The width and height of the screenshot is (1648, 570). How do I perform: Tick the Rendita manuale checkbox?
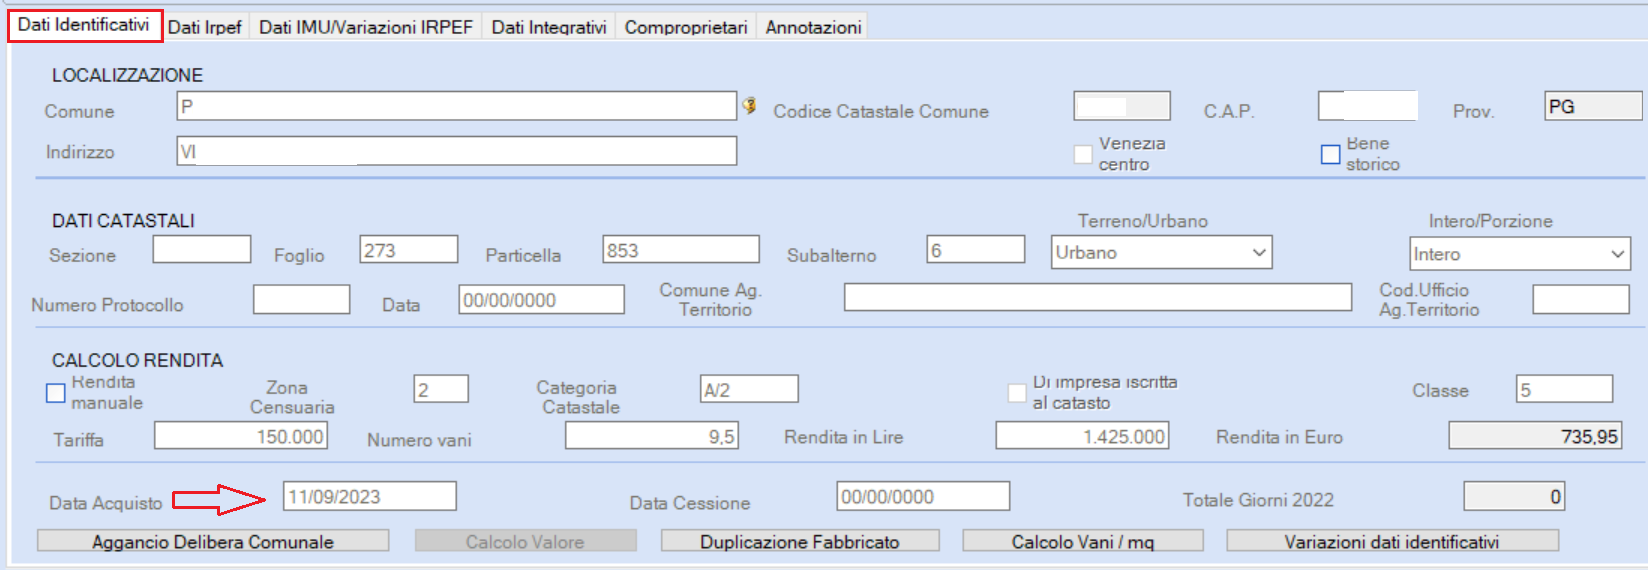(56, 393)
